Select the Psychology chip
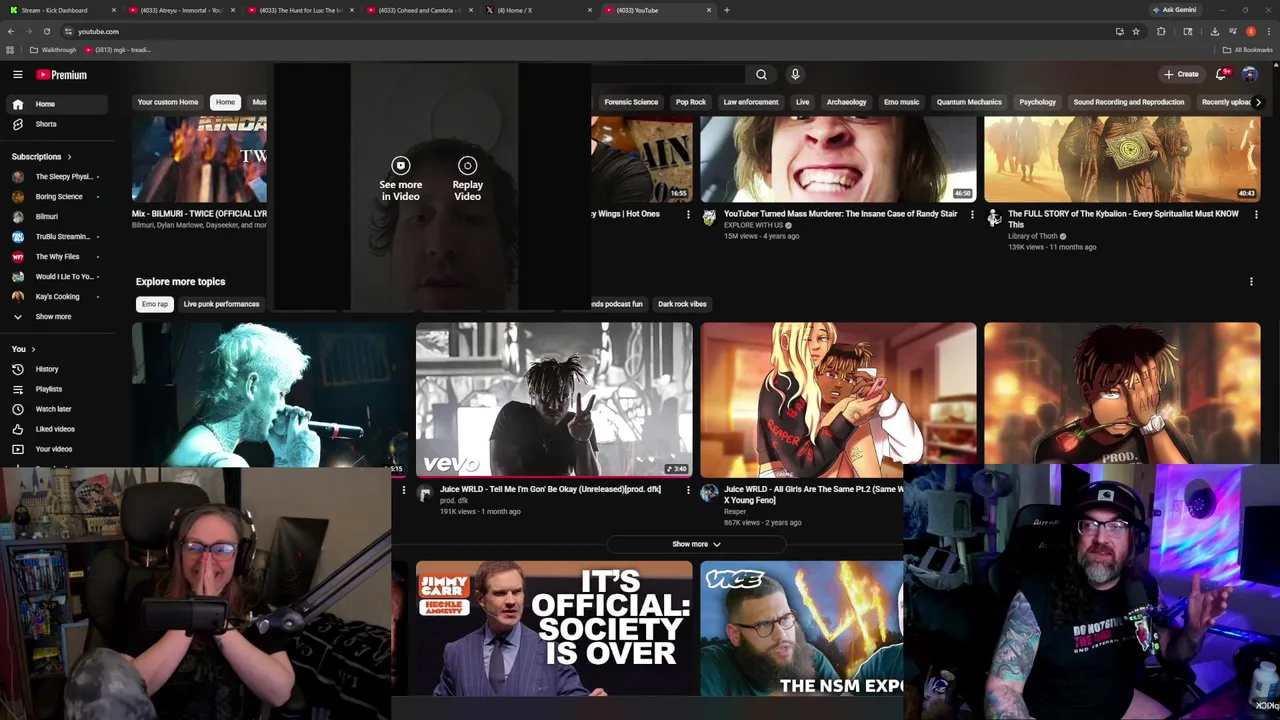 (1037, 102)
